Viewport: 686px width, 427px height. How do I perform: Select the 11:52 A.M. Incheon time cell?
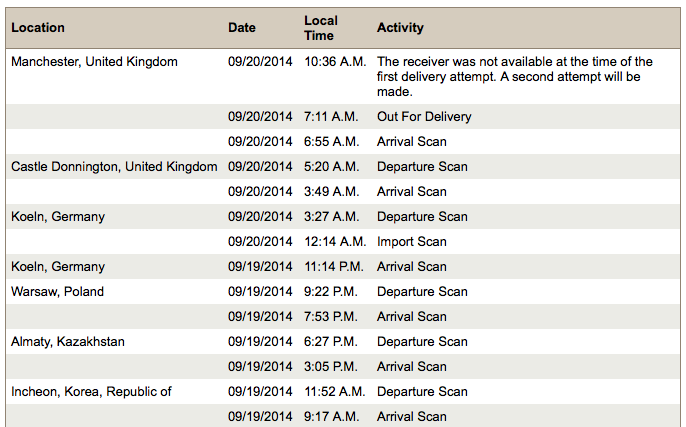[x=335, y=392]
